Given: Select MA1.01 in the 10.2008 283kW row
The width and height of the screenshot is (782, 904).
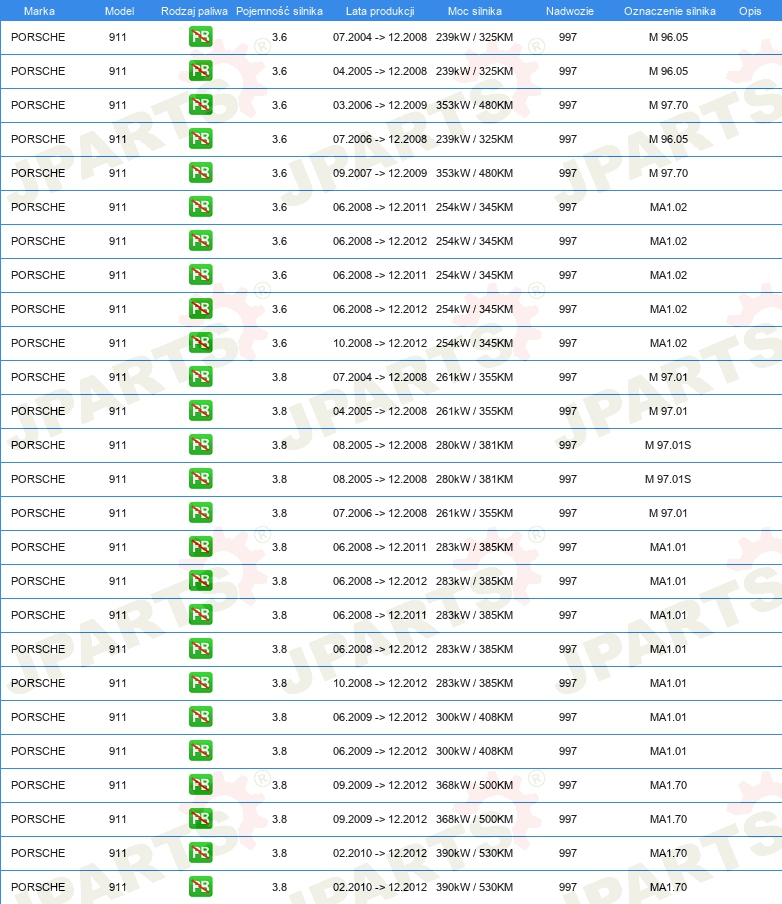Looking at the screenshot, I should click(668, 683).
